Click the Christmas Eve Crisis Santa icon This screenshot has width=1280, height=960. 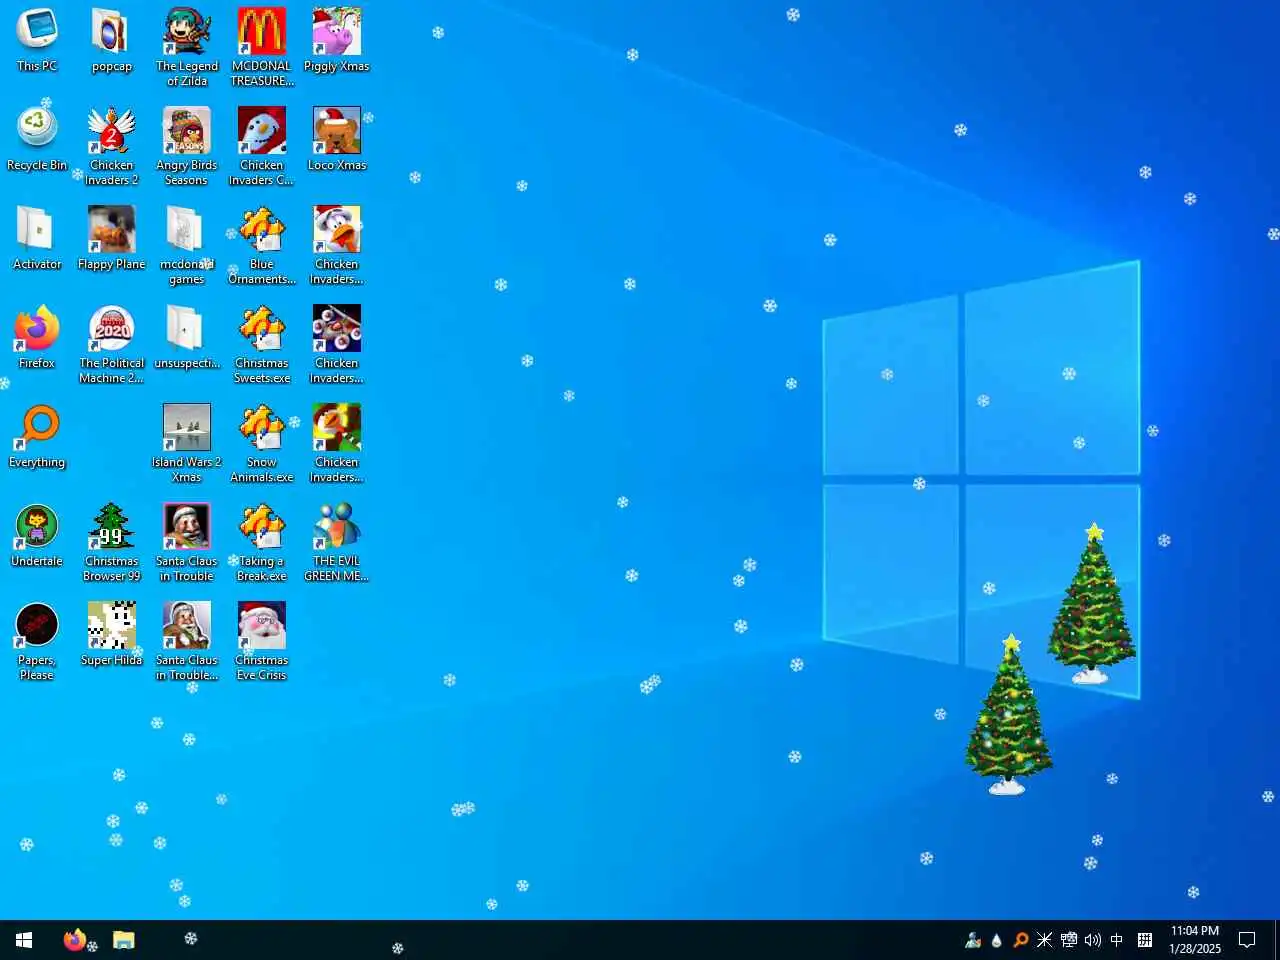pos(262,642)
